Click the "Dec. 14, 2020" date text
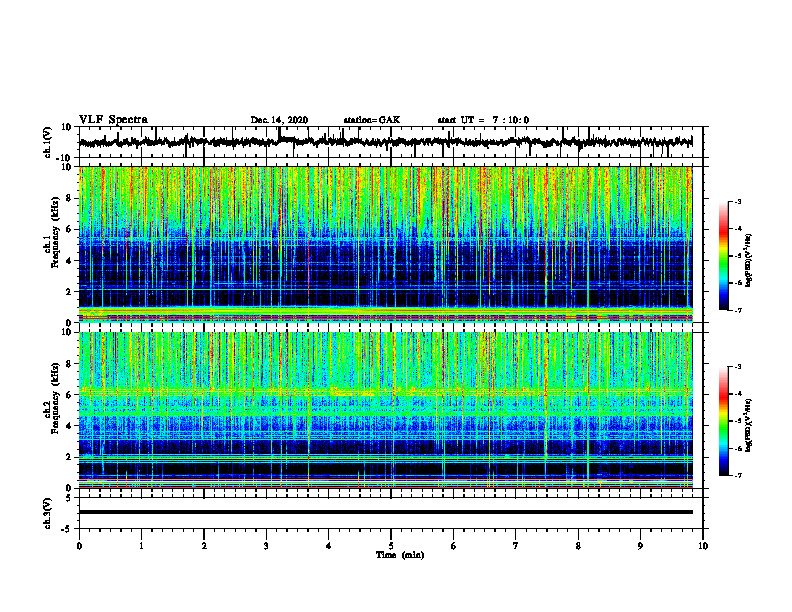The width and height of the screenshot is (792, 612). click(279, 120)
